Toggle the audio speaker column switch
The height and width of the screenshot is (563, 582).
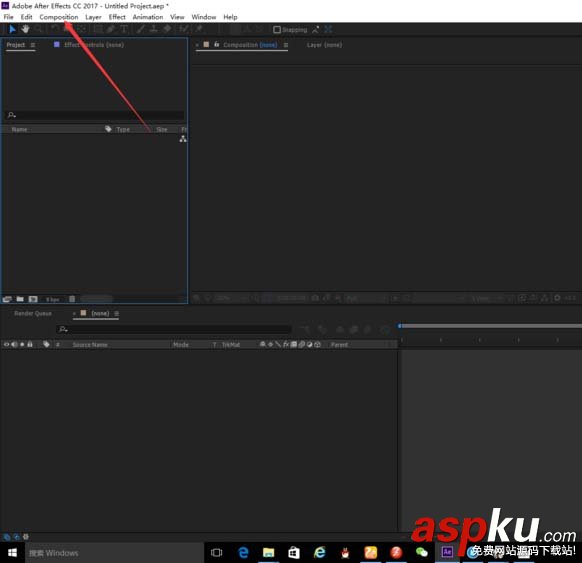(14, 345)
